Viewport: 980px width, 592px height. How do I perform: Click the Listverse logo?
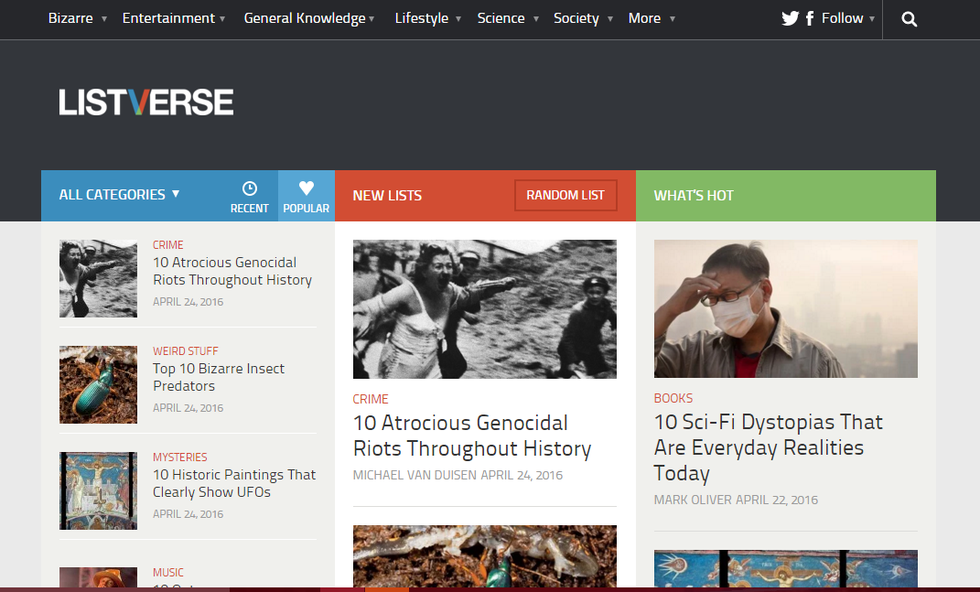[x=146, y=102]
